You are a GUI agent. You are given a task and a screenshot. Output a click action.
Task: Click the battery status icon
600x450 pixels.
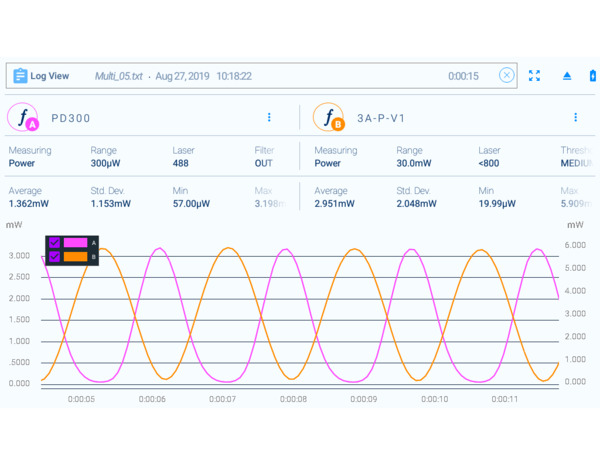[592, 76]
